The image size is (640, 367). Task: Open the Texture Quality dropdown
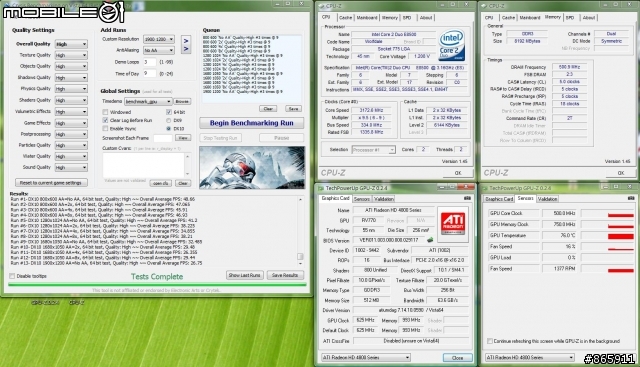[71, 55]
